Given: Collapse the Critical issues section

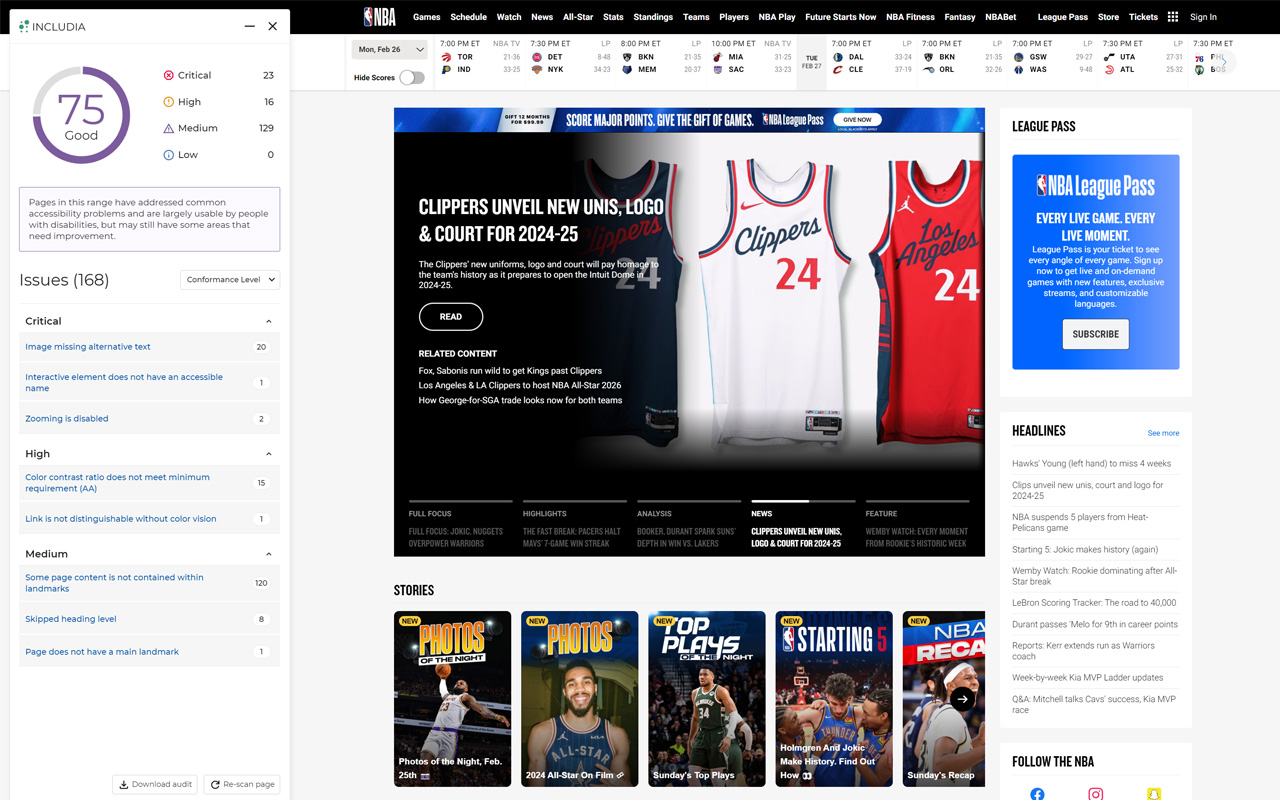Looking at the screenshot, I should (269, 321).
